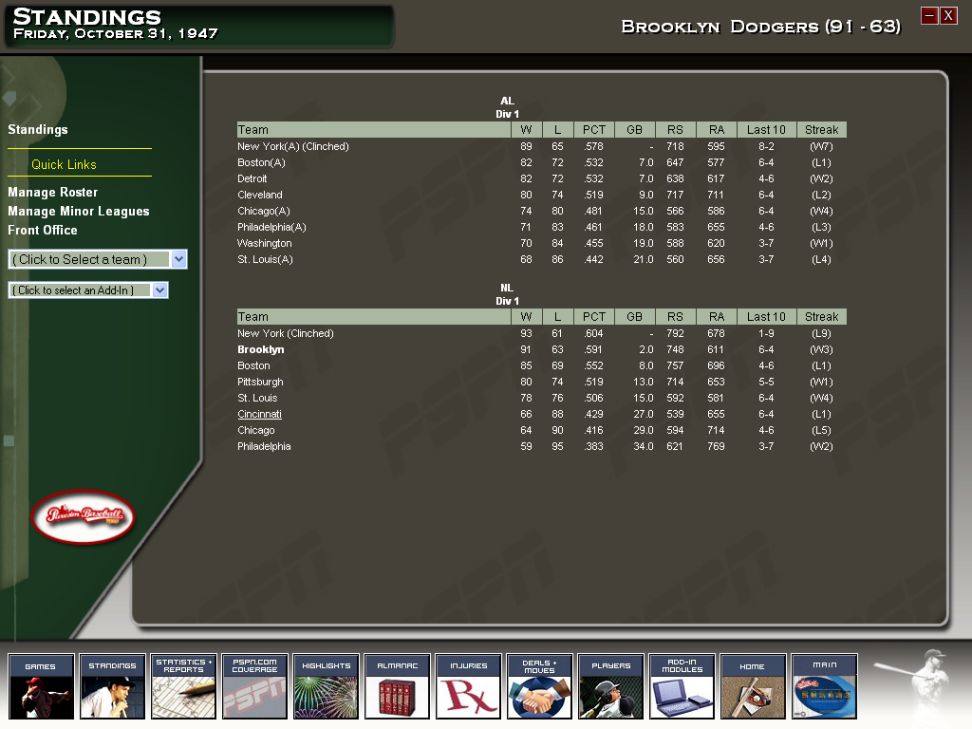This screenshot has width=972, height=729.
Task: Open Deals and Moves handshake icon
Action: (x=539, y=686)
